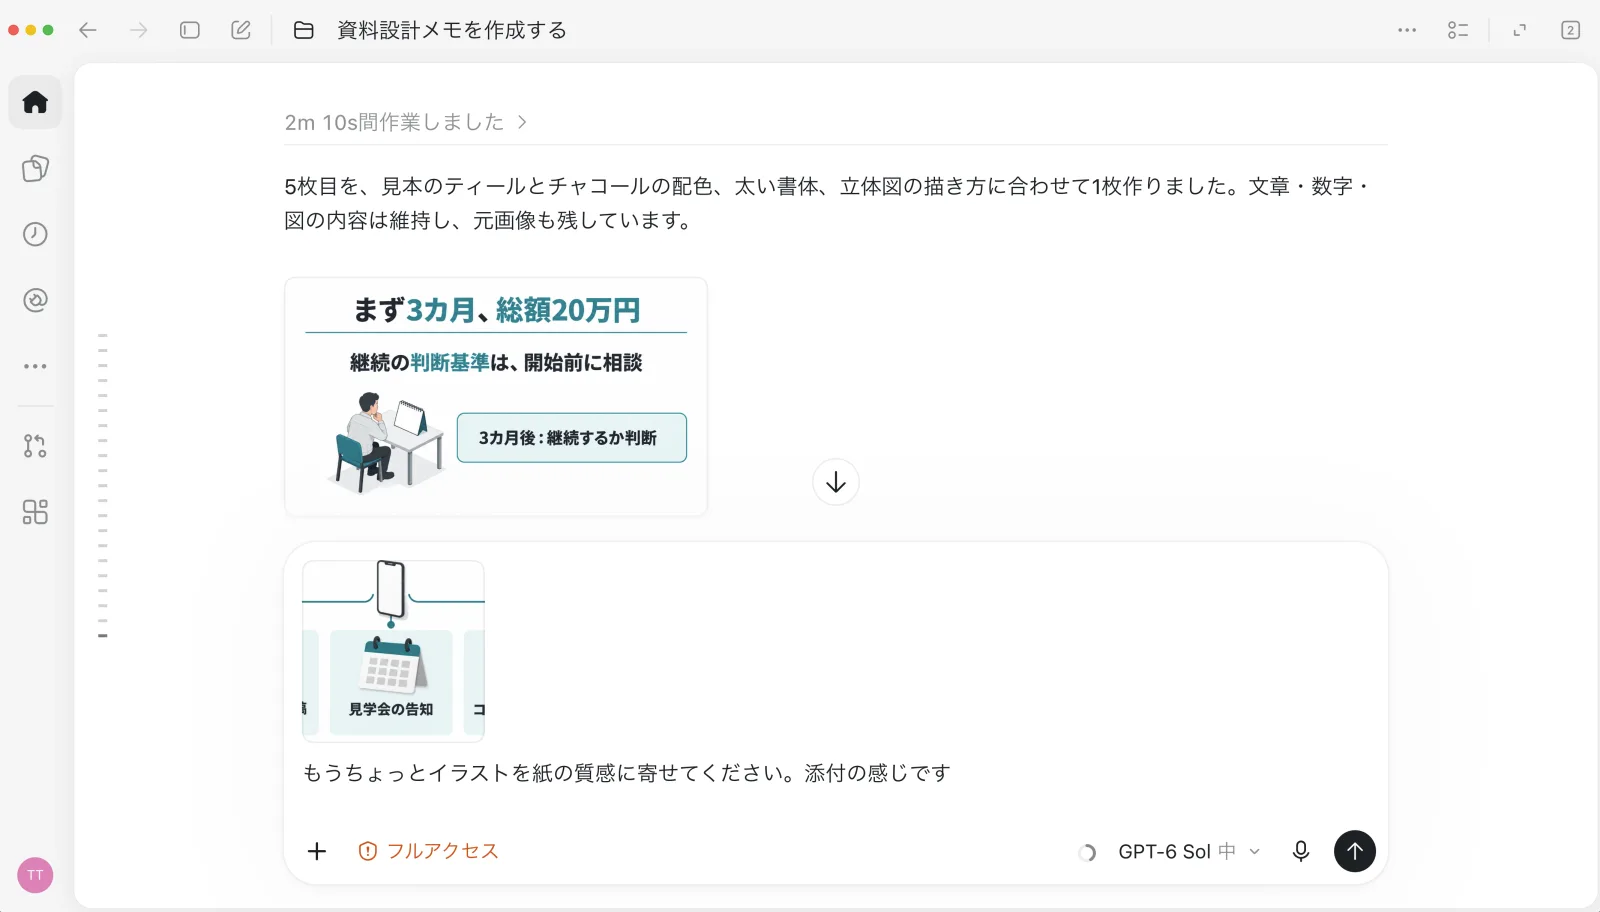Image resolution: width=1600 pixels, height=912 pixels.
Task: Open the pull request branch icon
Action: click(x=35, y=446)
